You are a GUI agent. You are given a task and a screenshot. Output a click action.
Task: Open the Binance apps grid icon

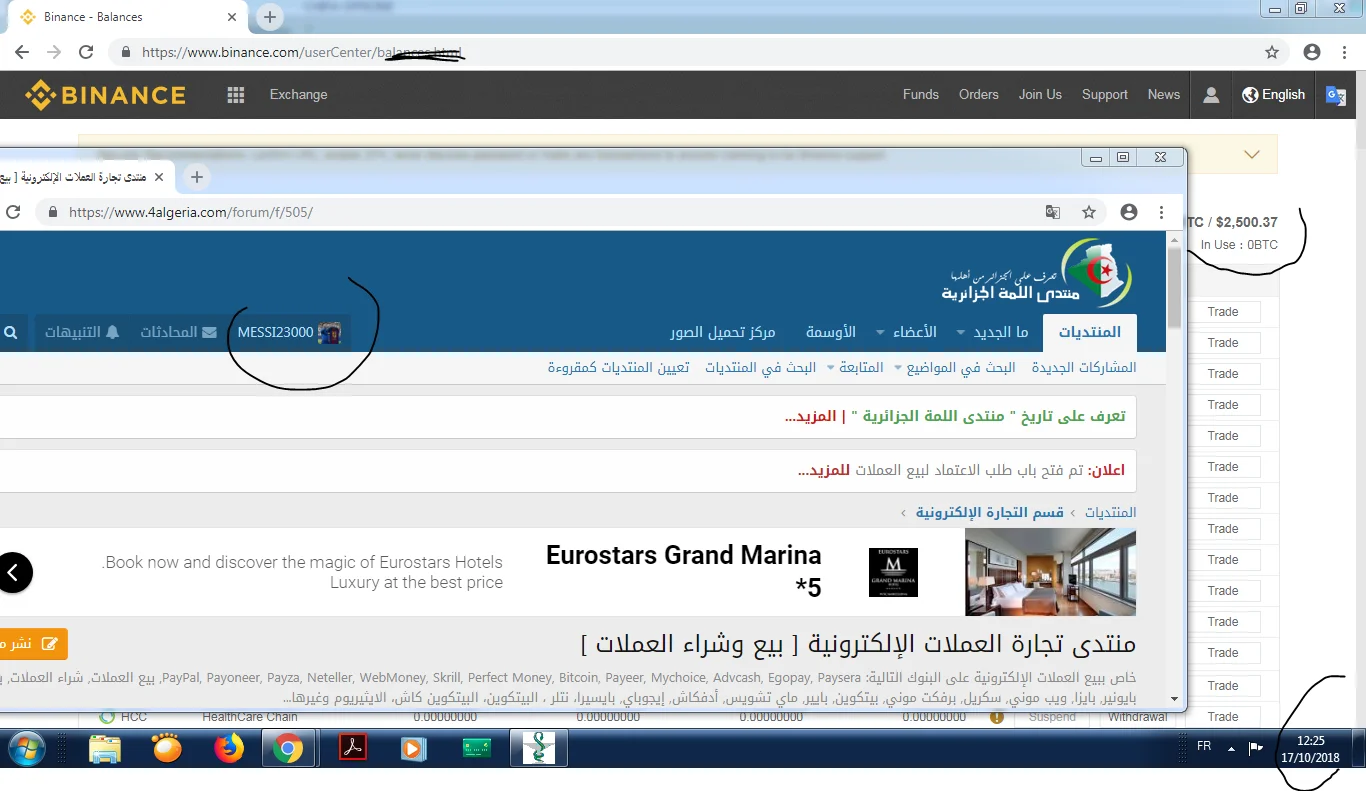pos(236,95)
